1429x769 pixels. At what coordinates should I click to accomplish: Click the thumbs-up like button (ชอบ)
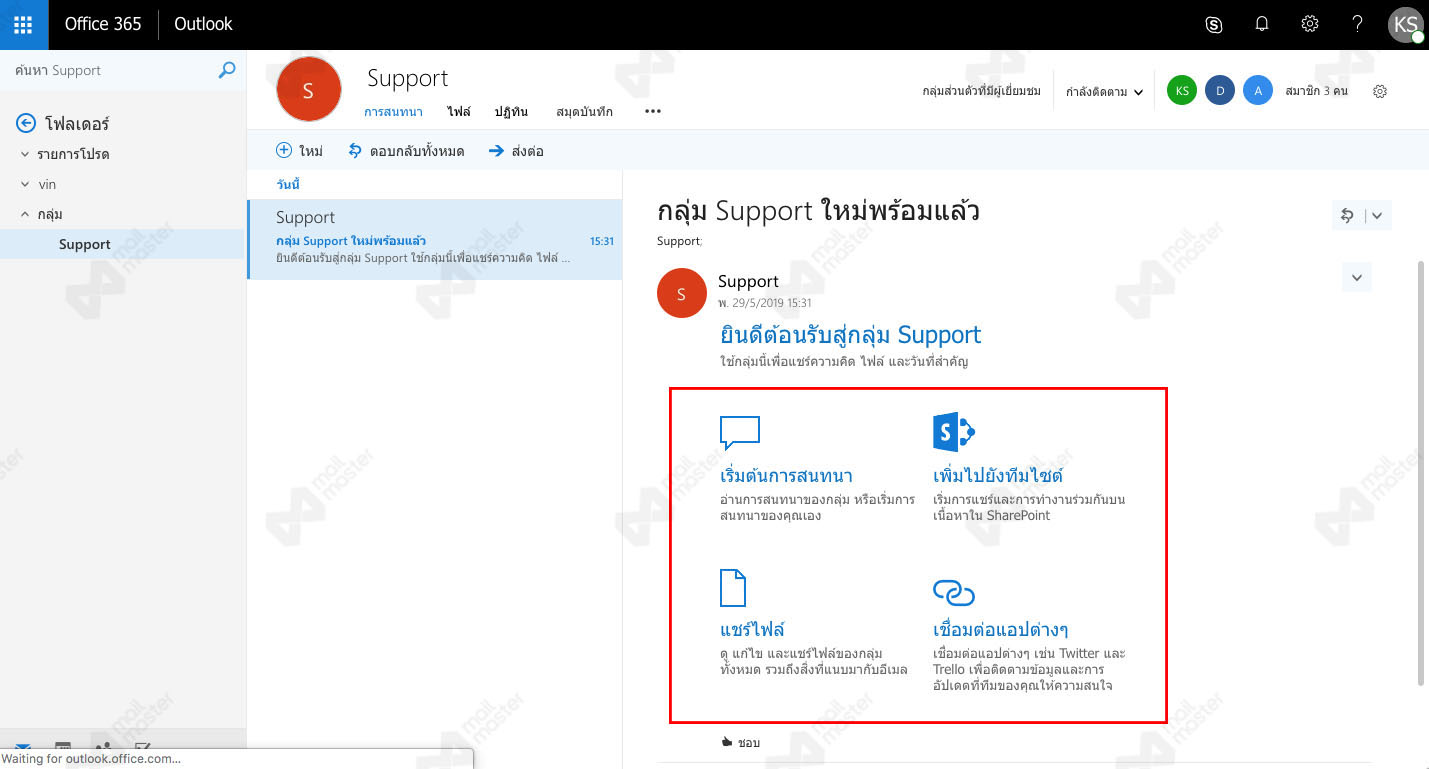[x=740, y=743]
